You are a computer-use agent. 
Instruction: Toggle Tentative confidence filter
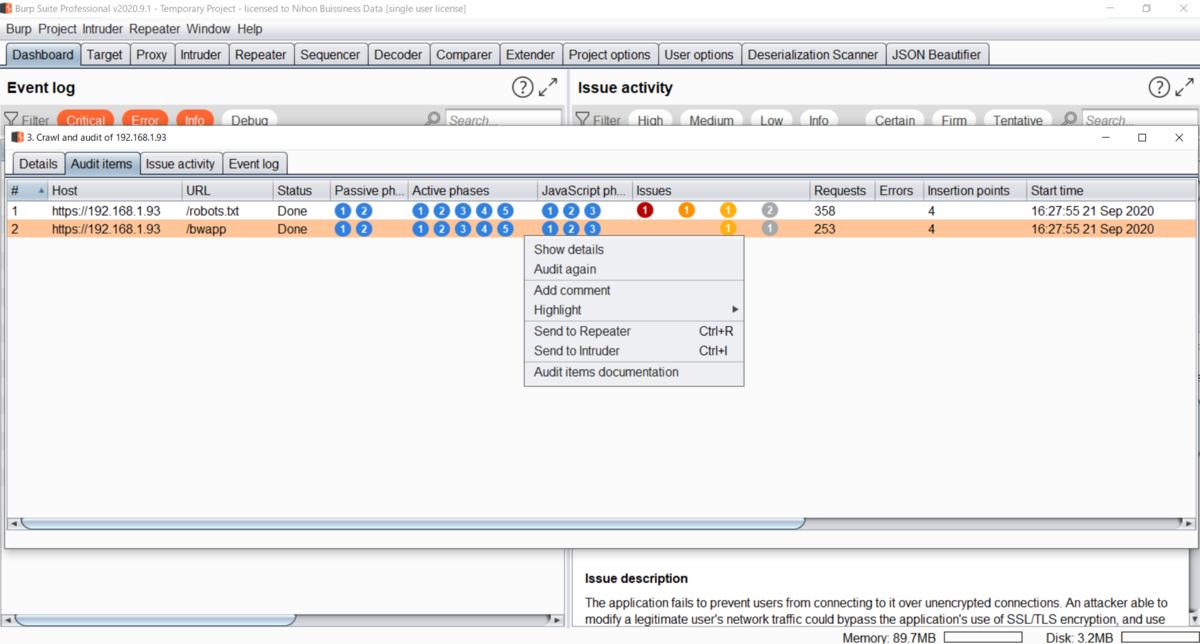tap(1018, 120)
